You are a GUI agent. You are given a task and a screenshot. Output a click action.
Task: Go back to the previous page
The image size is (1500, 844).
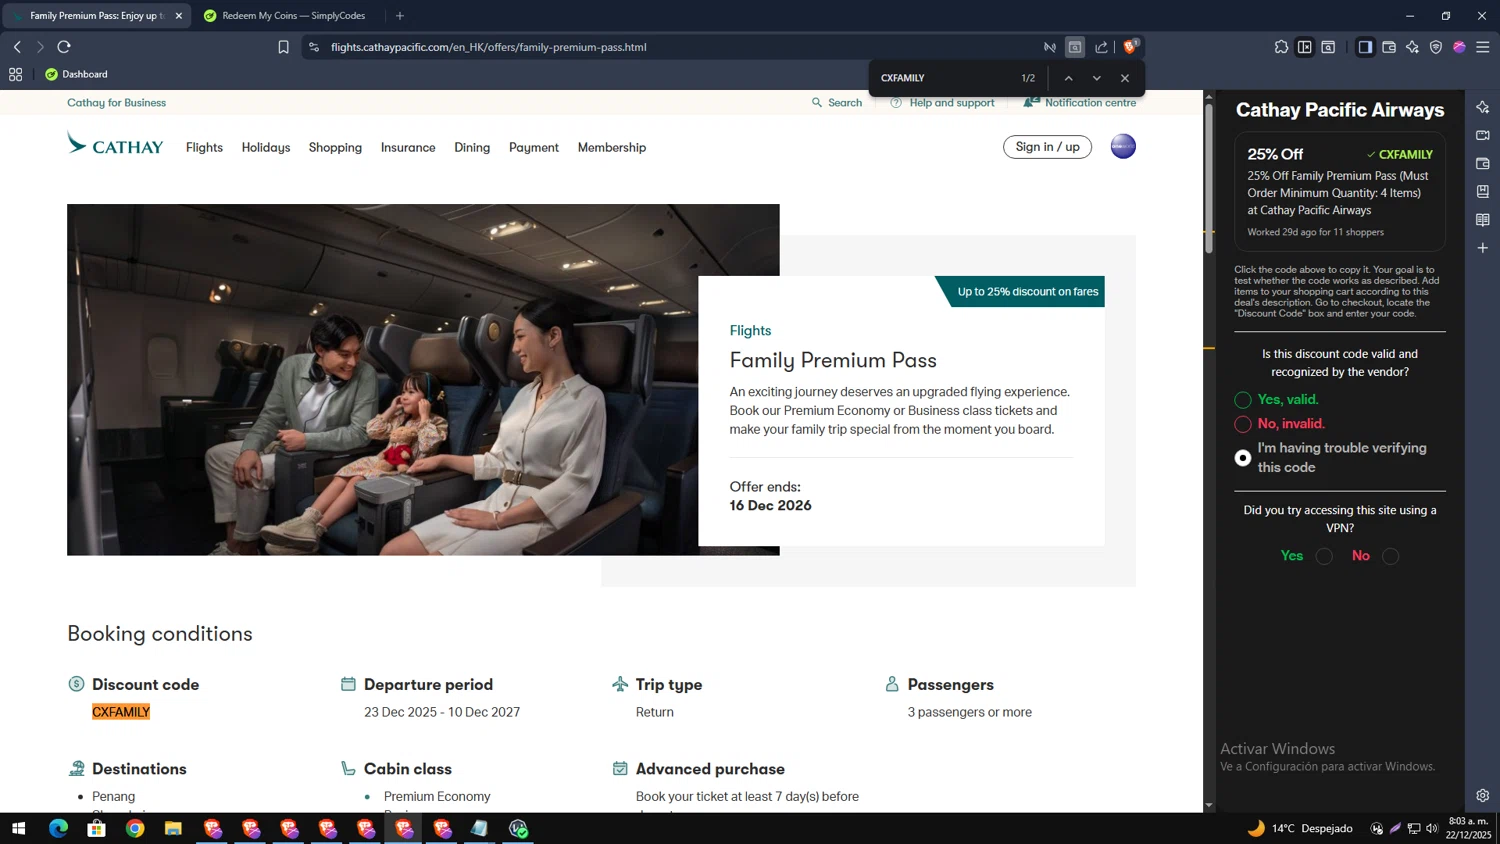click(17, 47)
